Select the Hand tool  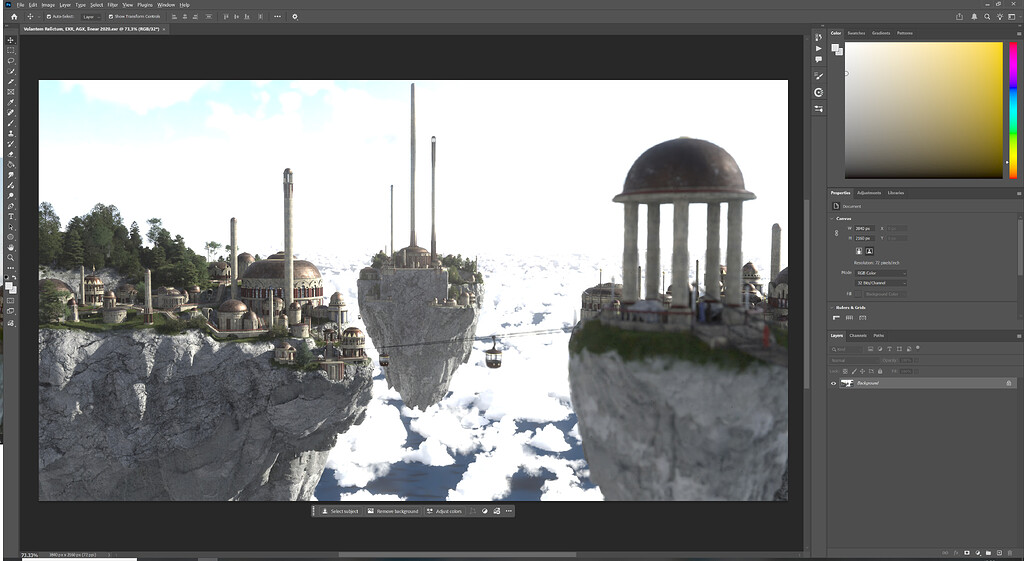10,247
